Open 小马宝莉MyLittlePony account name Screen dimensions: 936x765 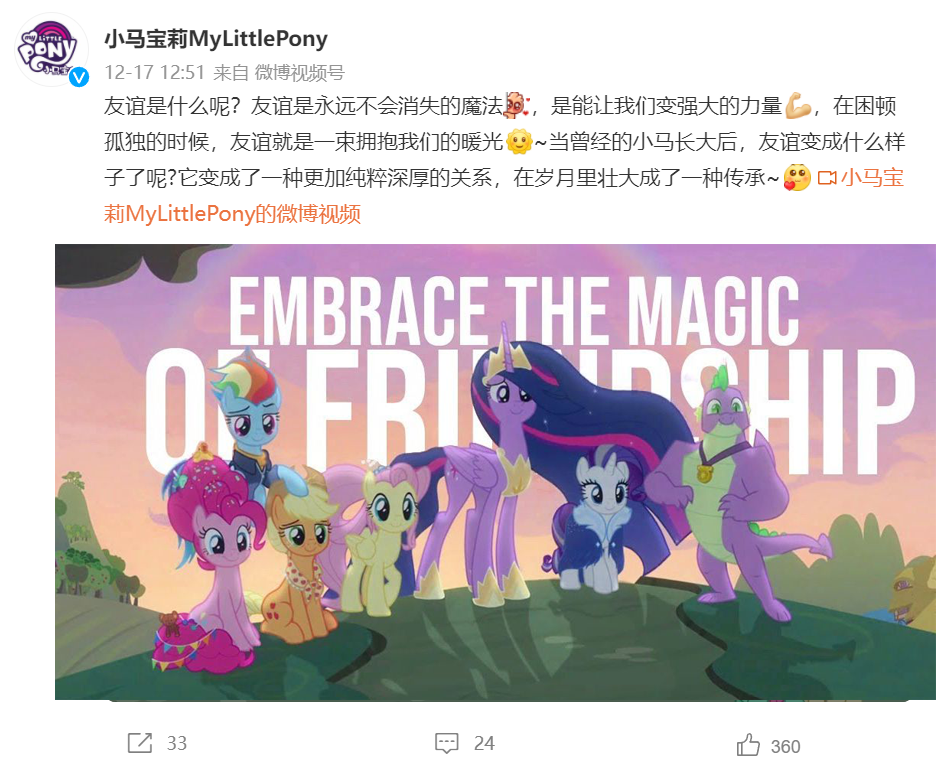pos(216,39)
